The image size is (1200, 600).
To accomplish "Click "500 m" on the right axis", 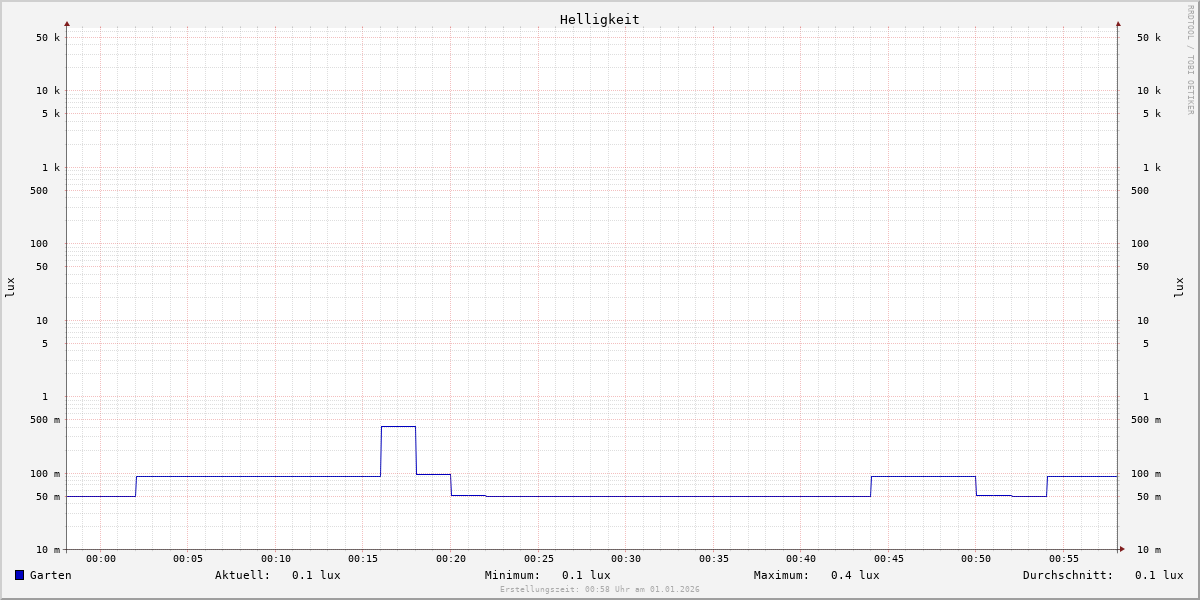I will (x=1146, y=420).
